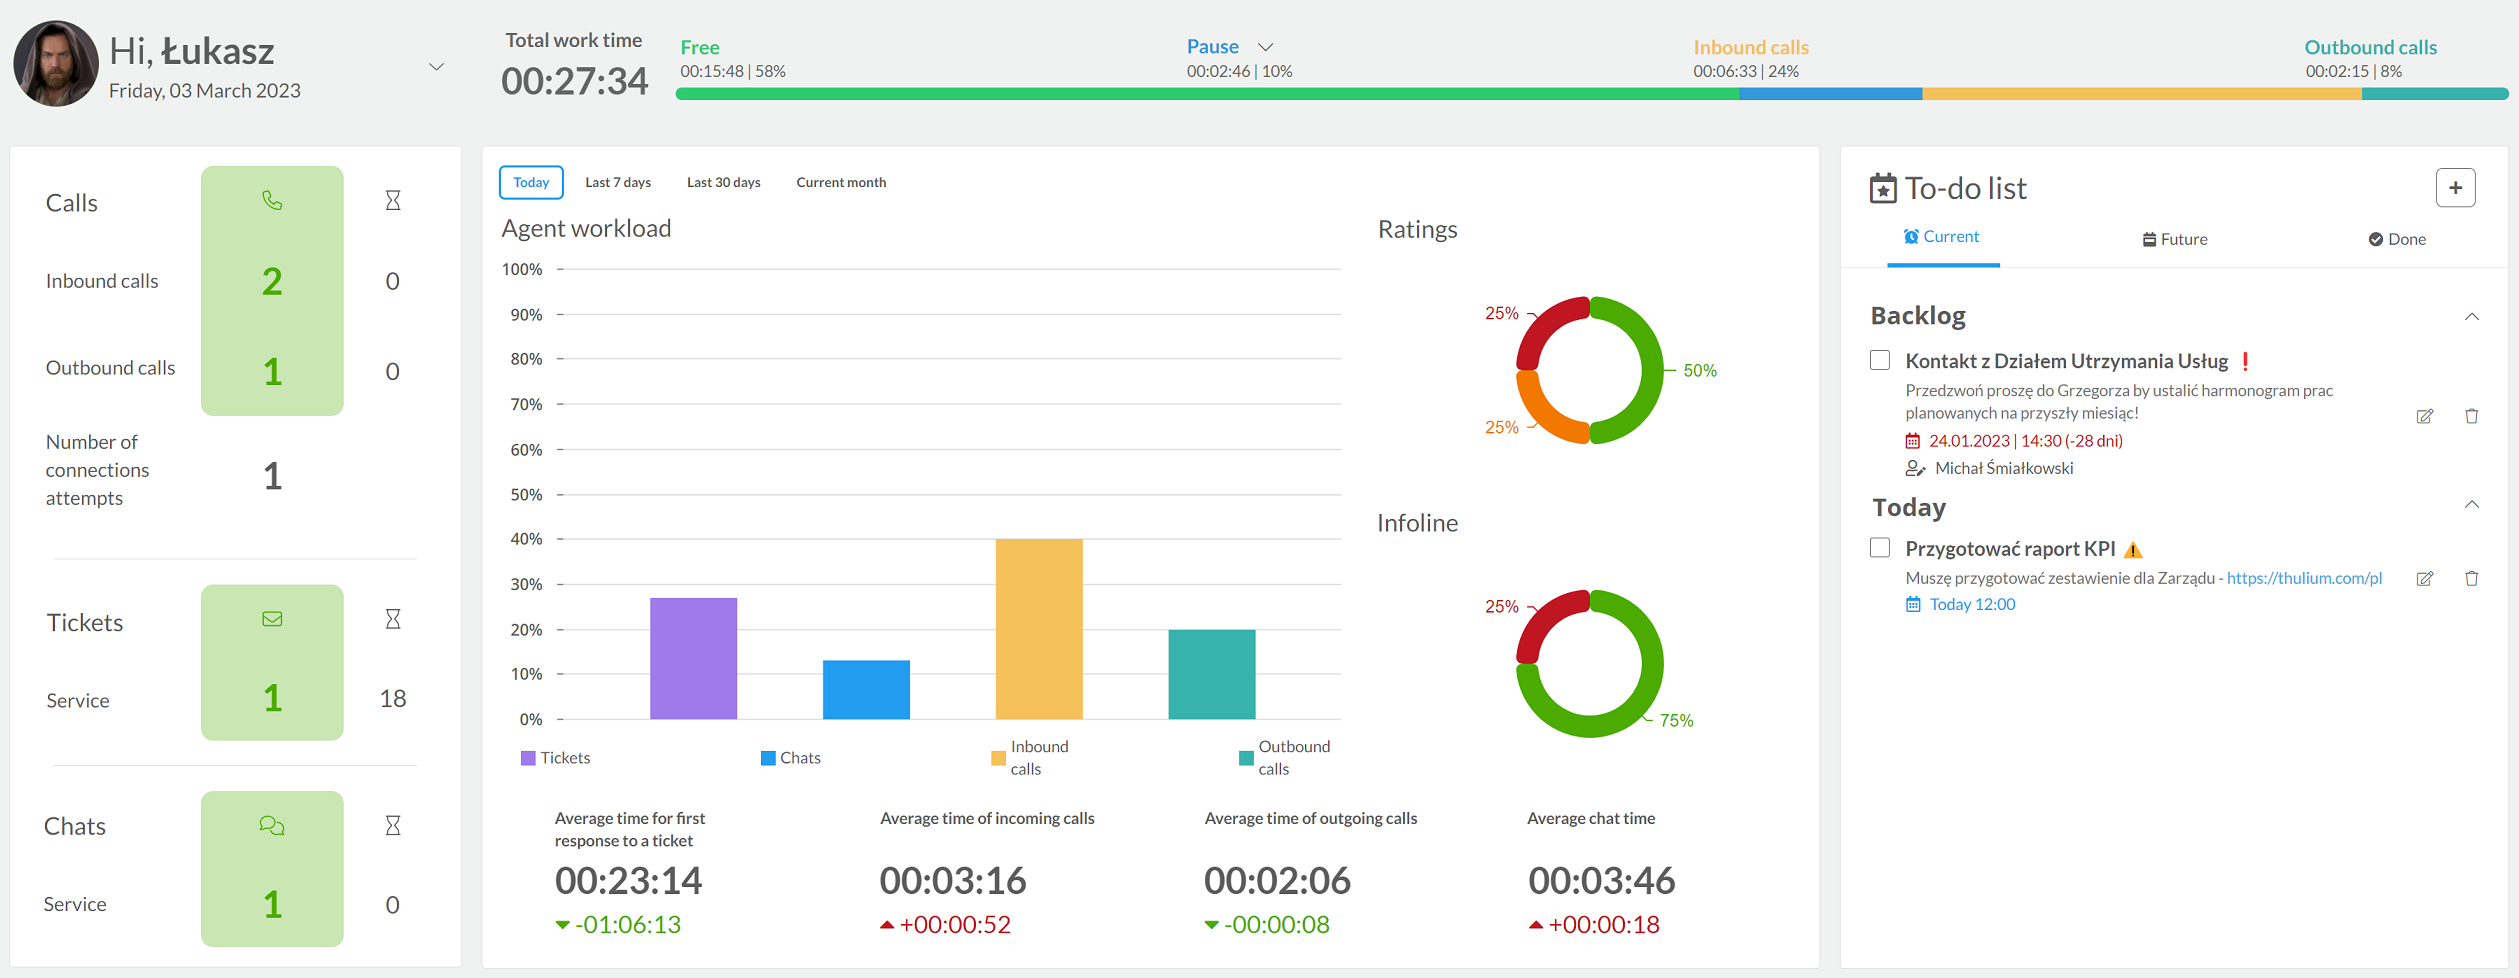Add a new to-do with plus button
Image resolution: width=2519 pixels, height=978 pixels.
2456,188
